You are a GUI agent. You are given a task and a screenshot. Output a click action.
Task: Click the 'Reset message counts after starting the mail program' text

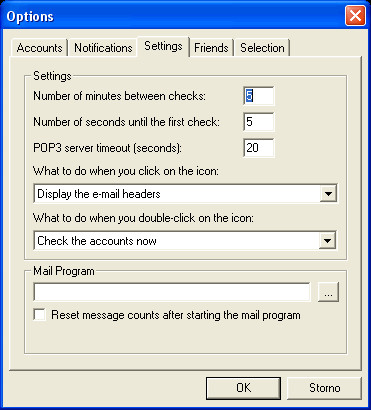176,315
